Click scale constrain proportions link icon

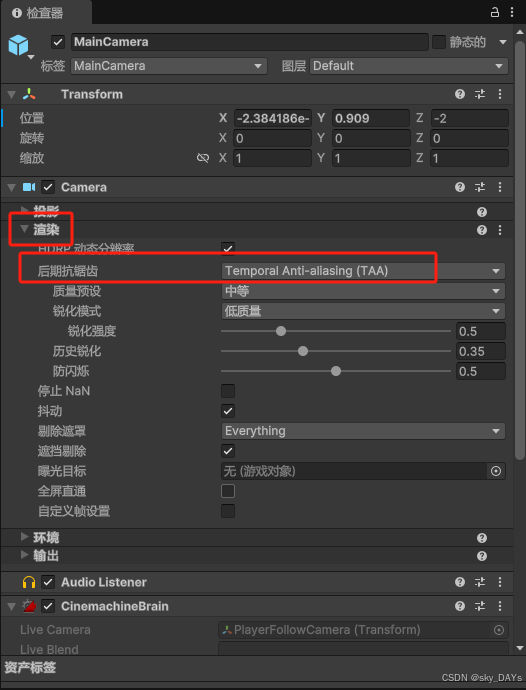click(x=203, y=158)
